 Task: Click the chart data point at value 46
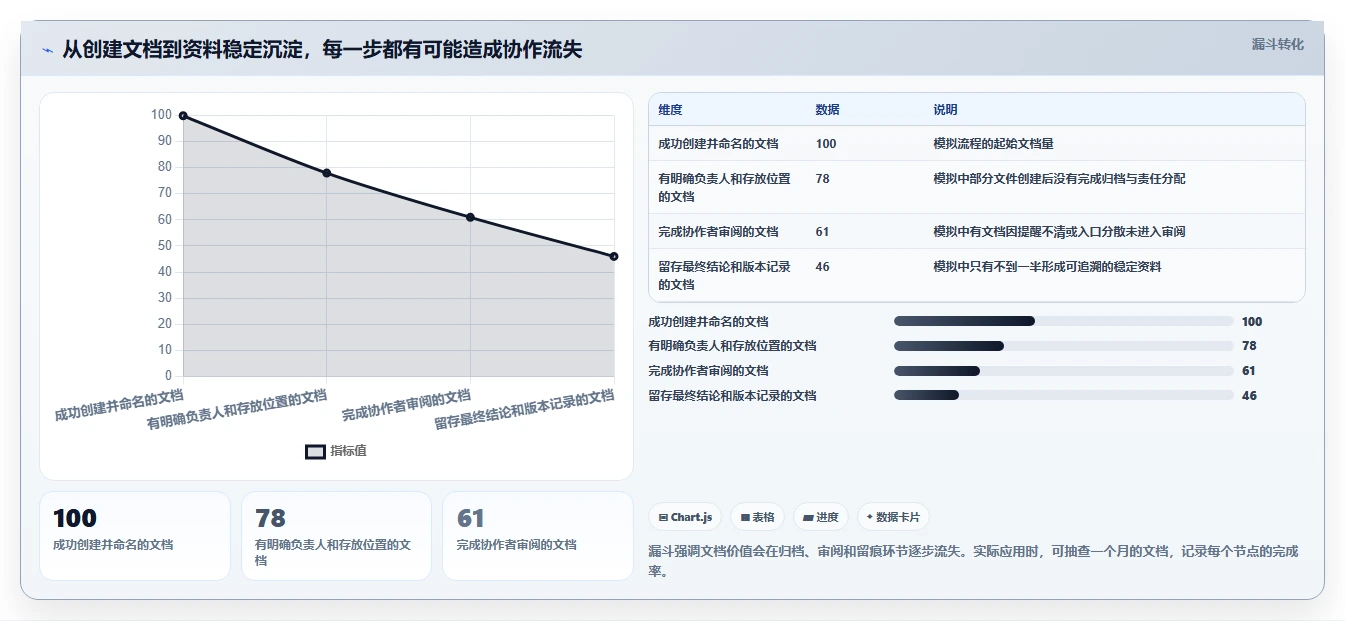point(614,257)
